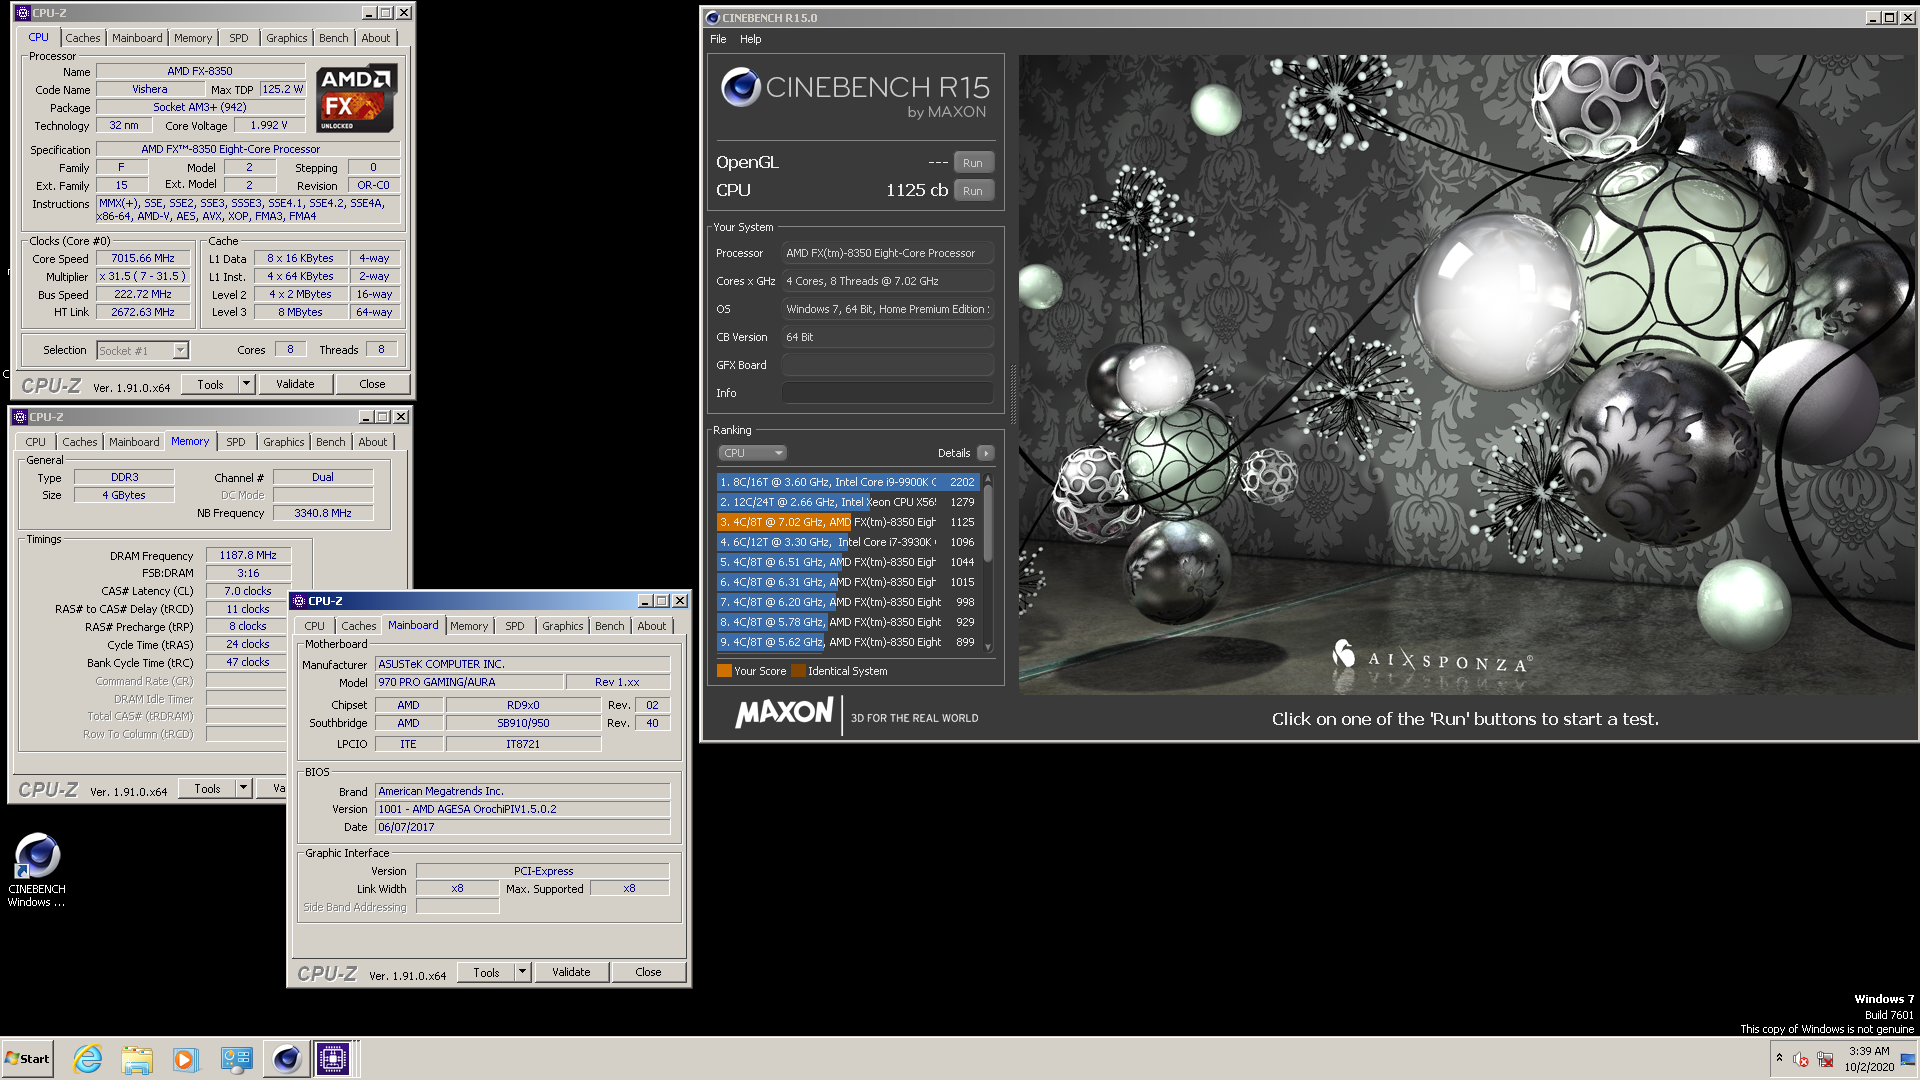Click the Info input field in Your System
The image size is (1920, 1080).
click(888, 393)
